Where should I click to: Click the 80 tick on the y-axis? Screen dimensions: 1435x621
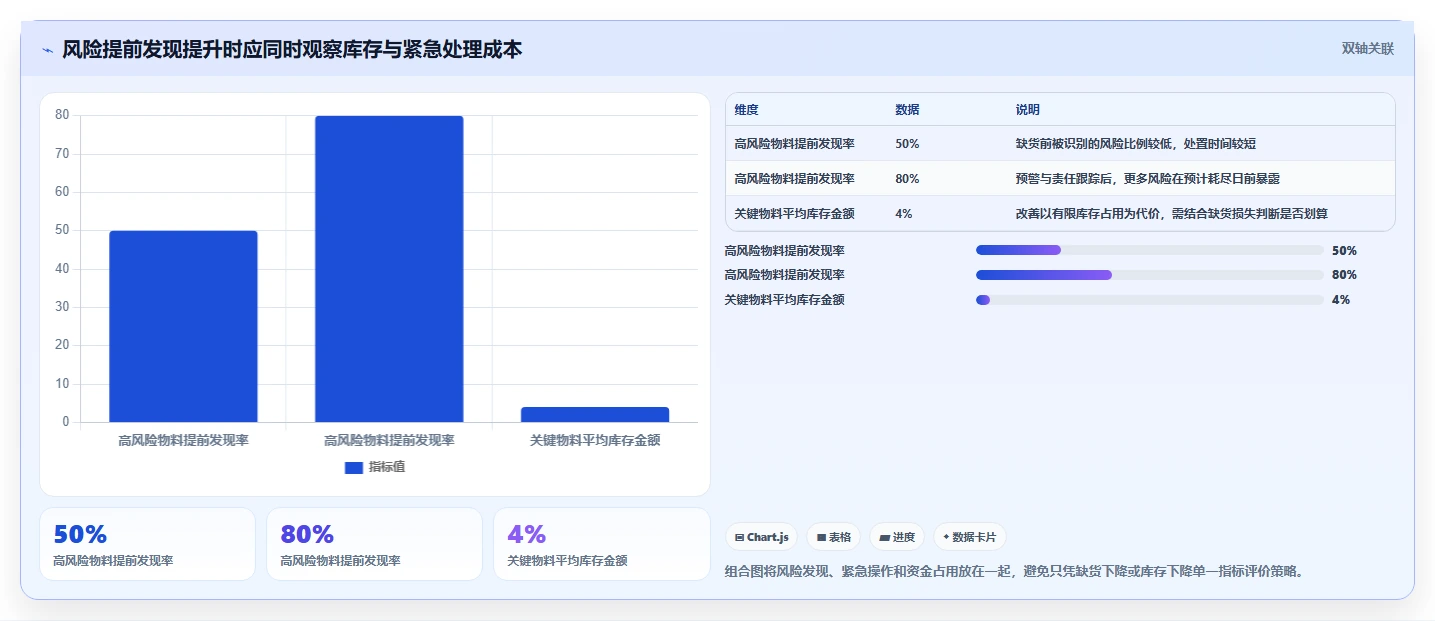click(x=62, y=115)
